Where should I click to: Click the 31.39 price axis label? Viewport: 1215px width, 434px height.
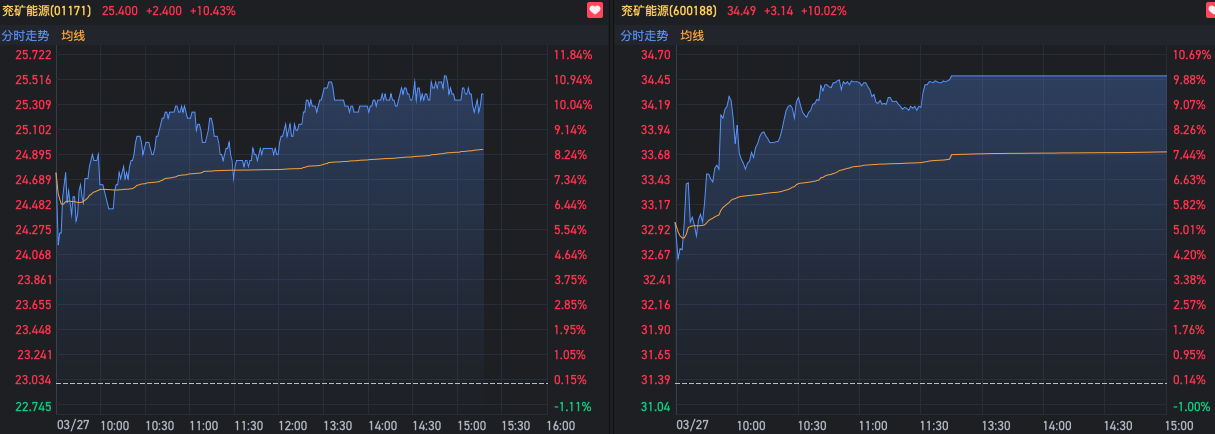coord(654,380)
